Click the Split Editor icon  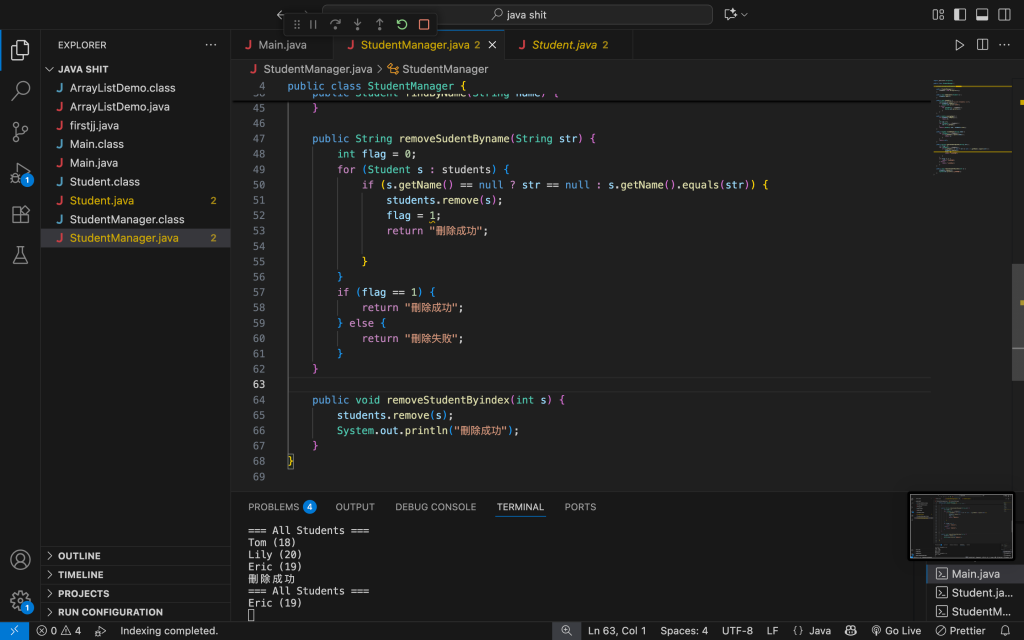click(x=982, y=45)
